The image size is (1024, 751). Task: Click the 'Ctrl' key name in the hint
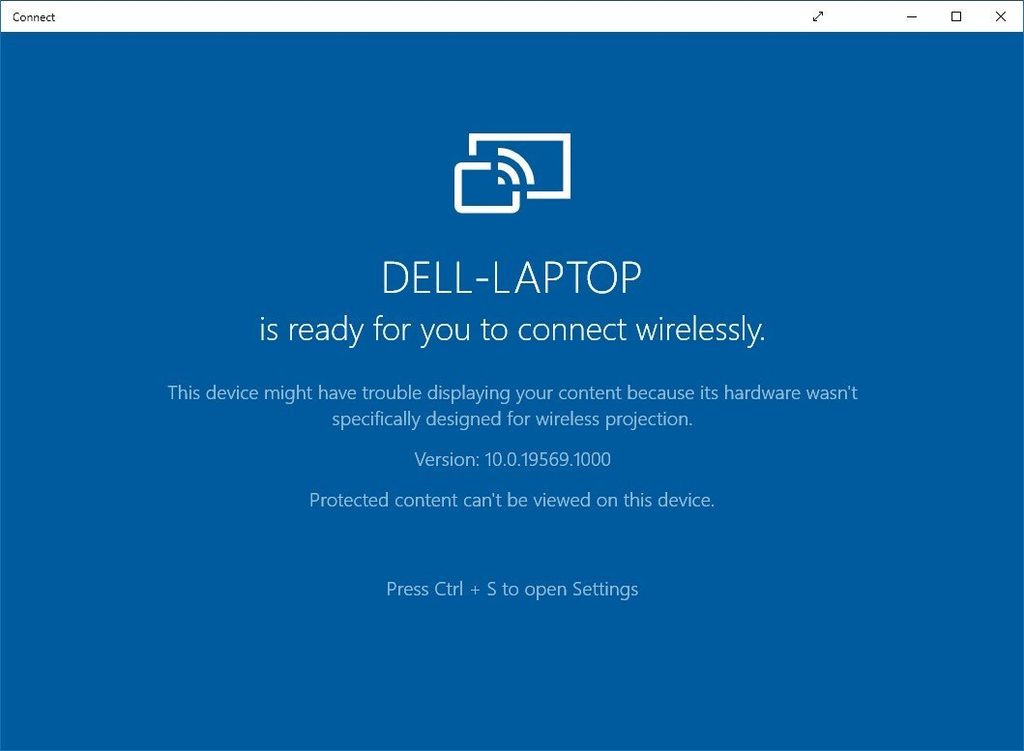(449, 589)
